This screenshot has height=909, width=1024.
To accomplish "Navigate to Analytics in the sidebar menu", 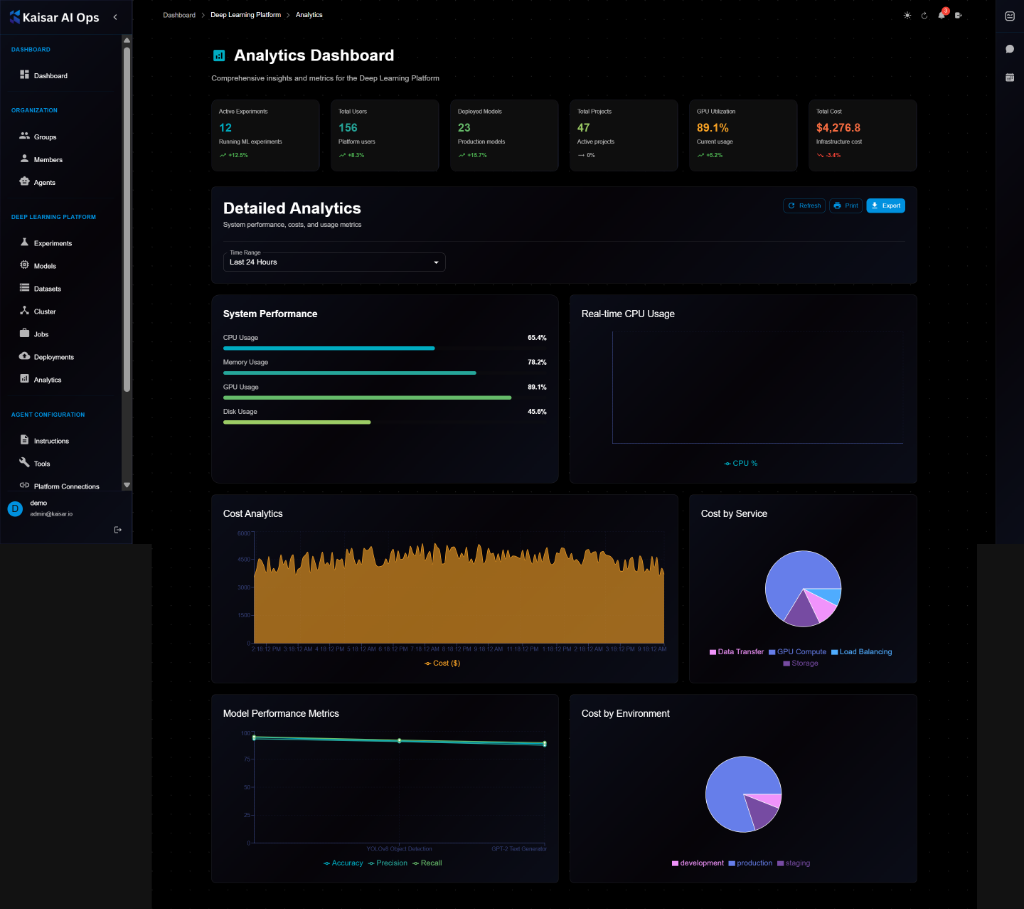I will pyautogui.click(x=48, y=379).
